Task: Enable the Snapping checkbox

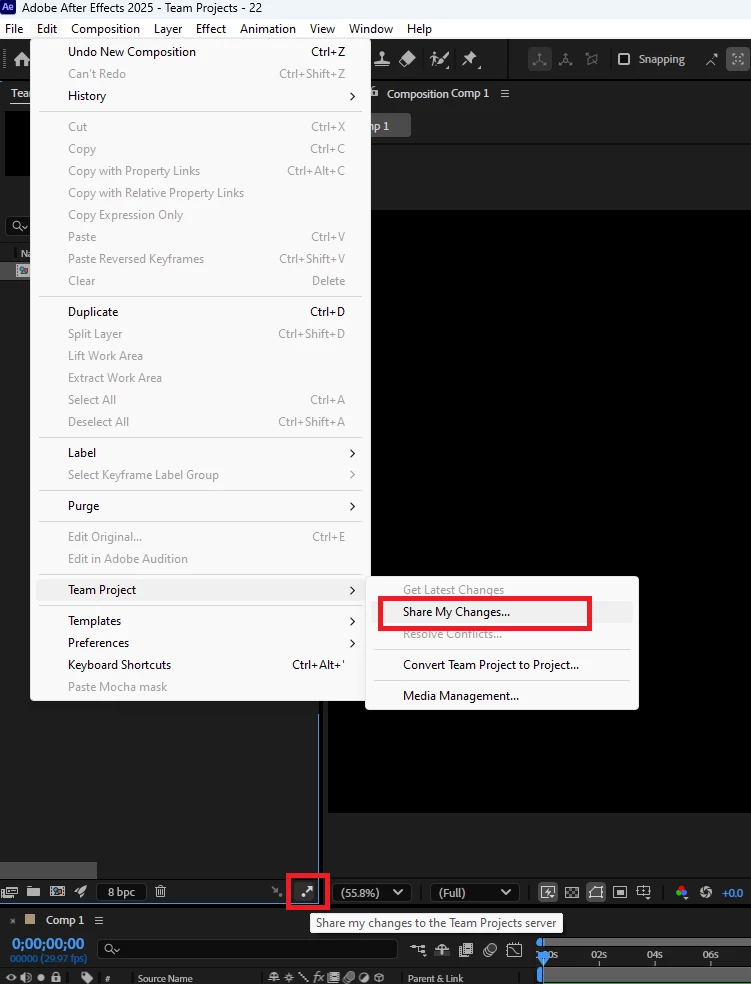Action: tap(624, 59)
